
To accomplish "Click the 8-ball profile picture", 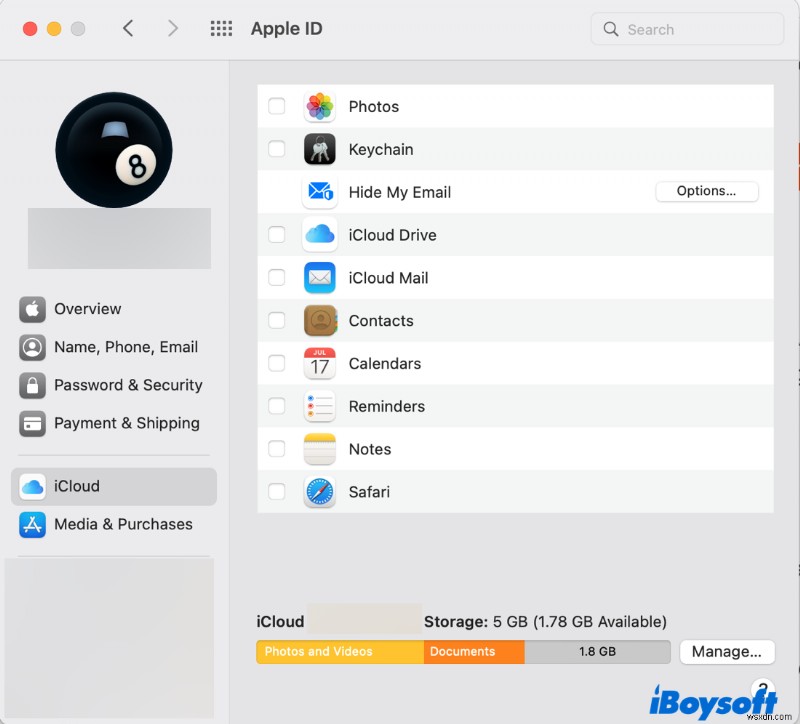I will (114, 150).
